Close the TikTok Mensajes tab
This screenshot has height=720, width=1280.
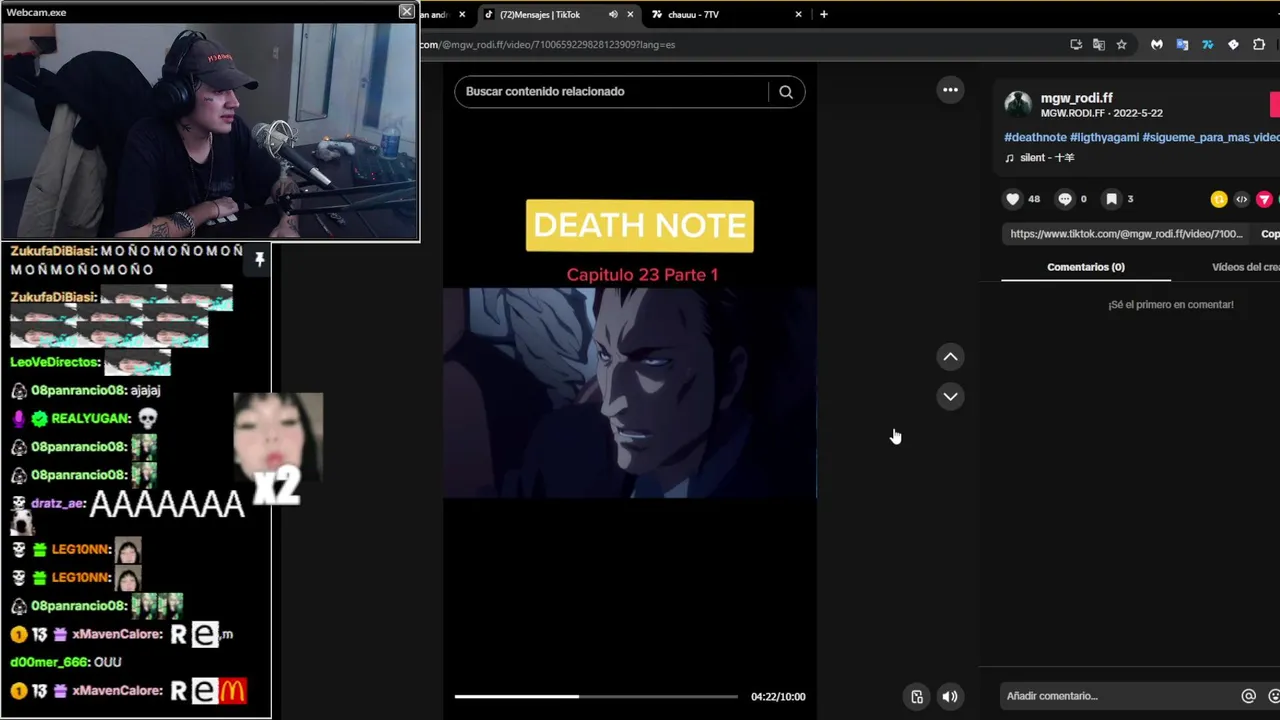(x=630, y=14)
